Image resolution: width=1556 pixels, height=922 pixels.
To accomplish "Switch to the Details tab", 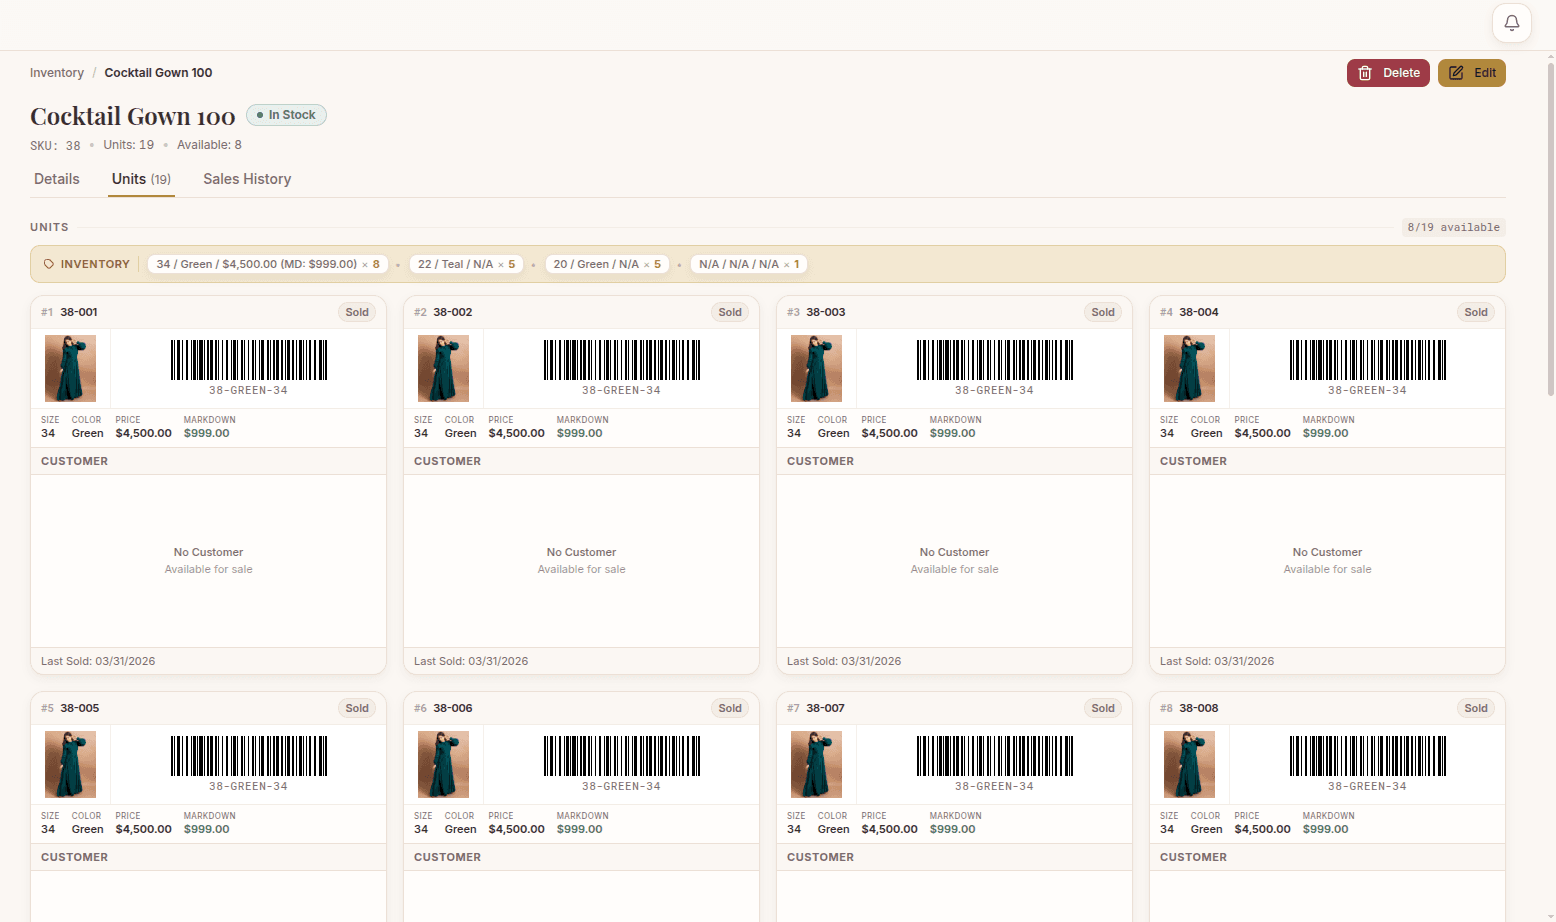I will [57, 179].
